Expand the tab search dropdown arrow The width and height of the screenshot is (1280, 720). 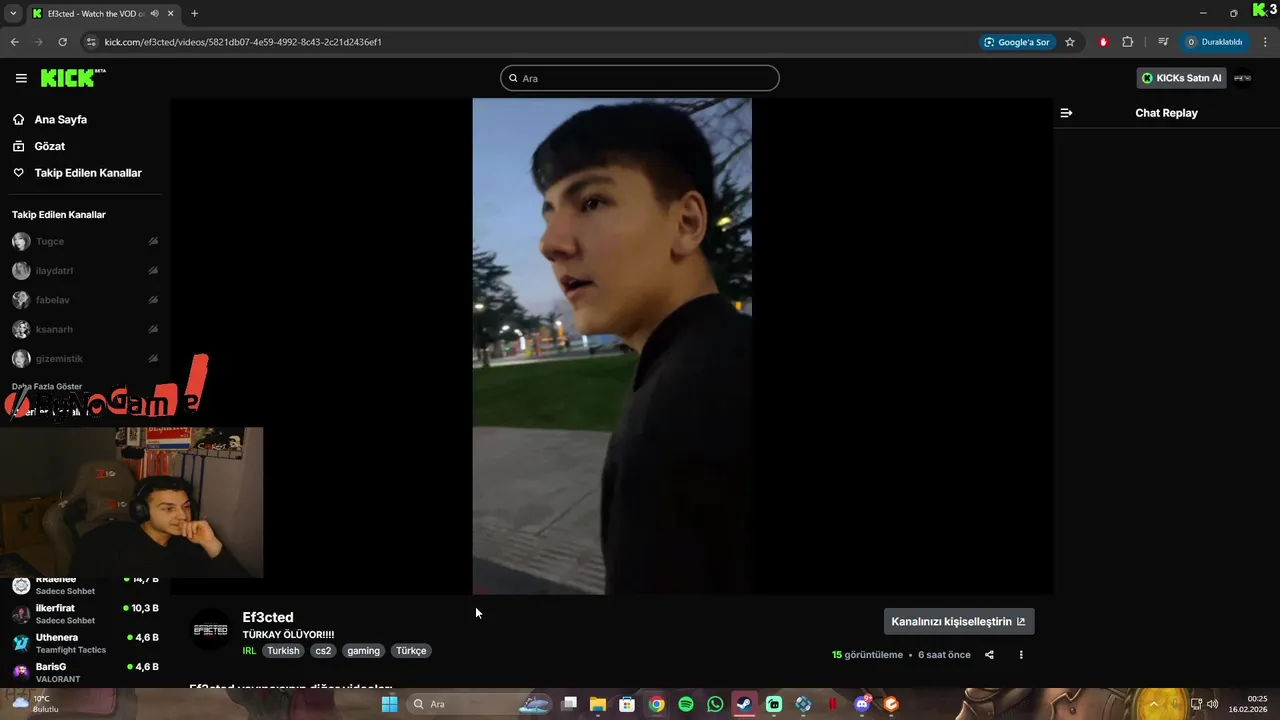[x=12, y=13]
